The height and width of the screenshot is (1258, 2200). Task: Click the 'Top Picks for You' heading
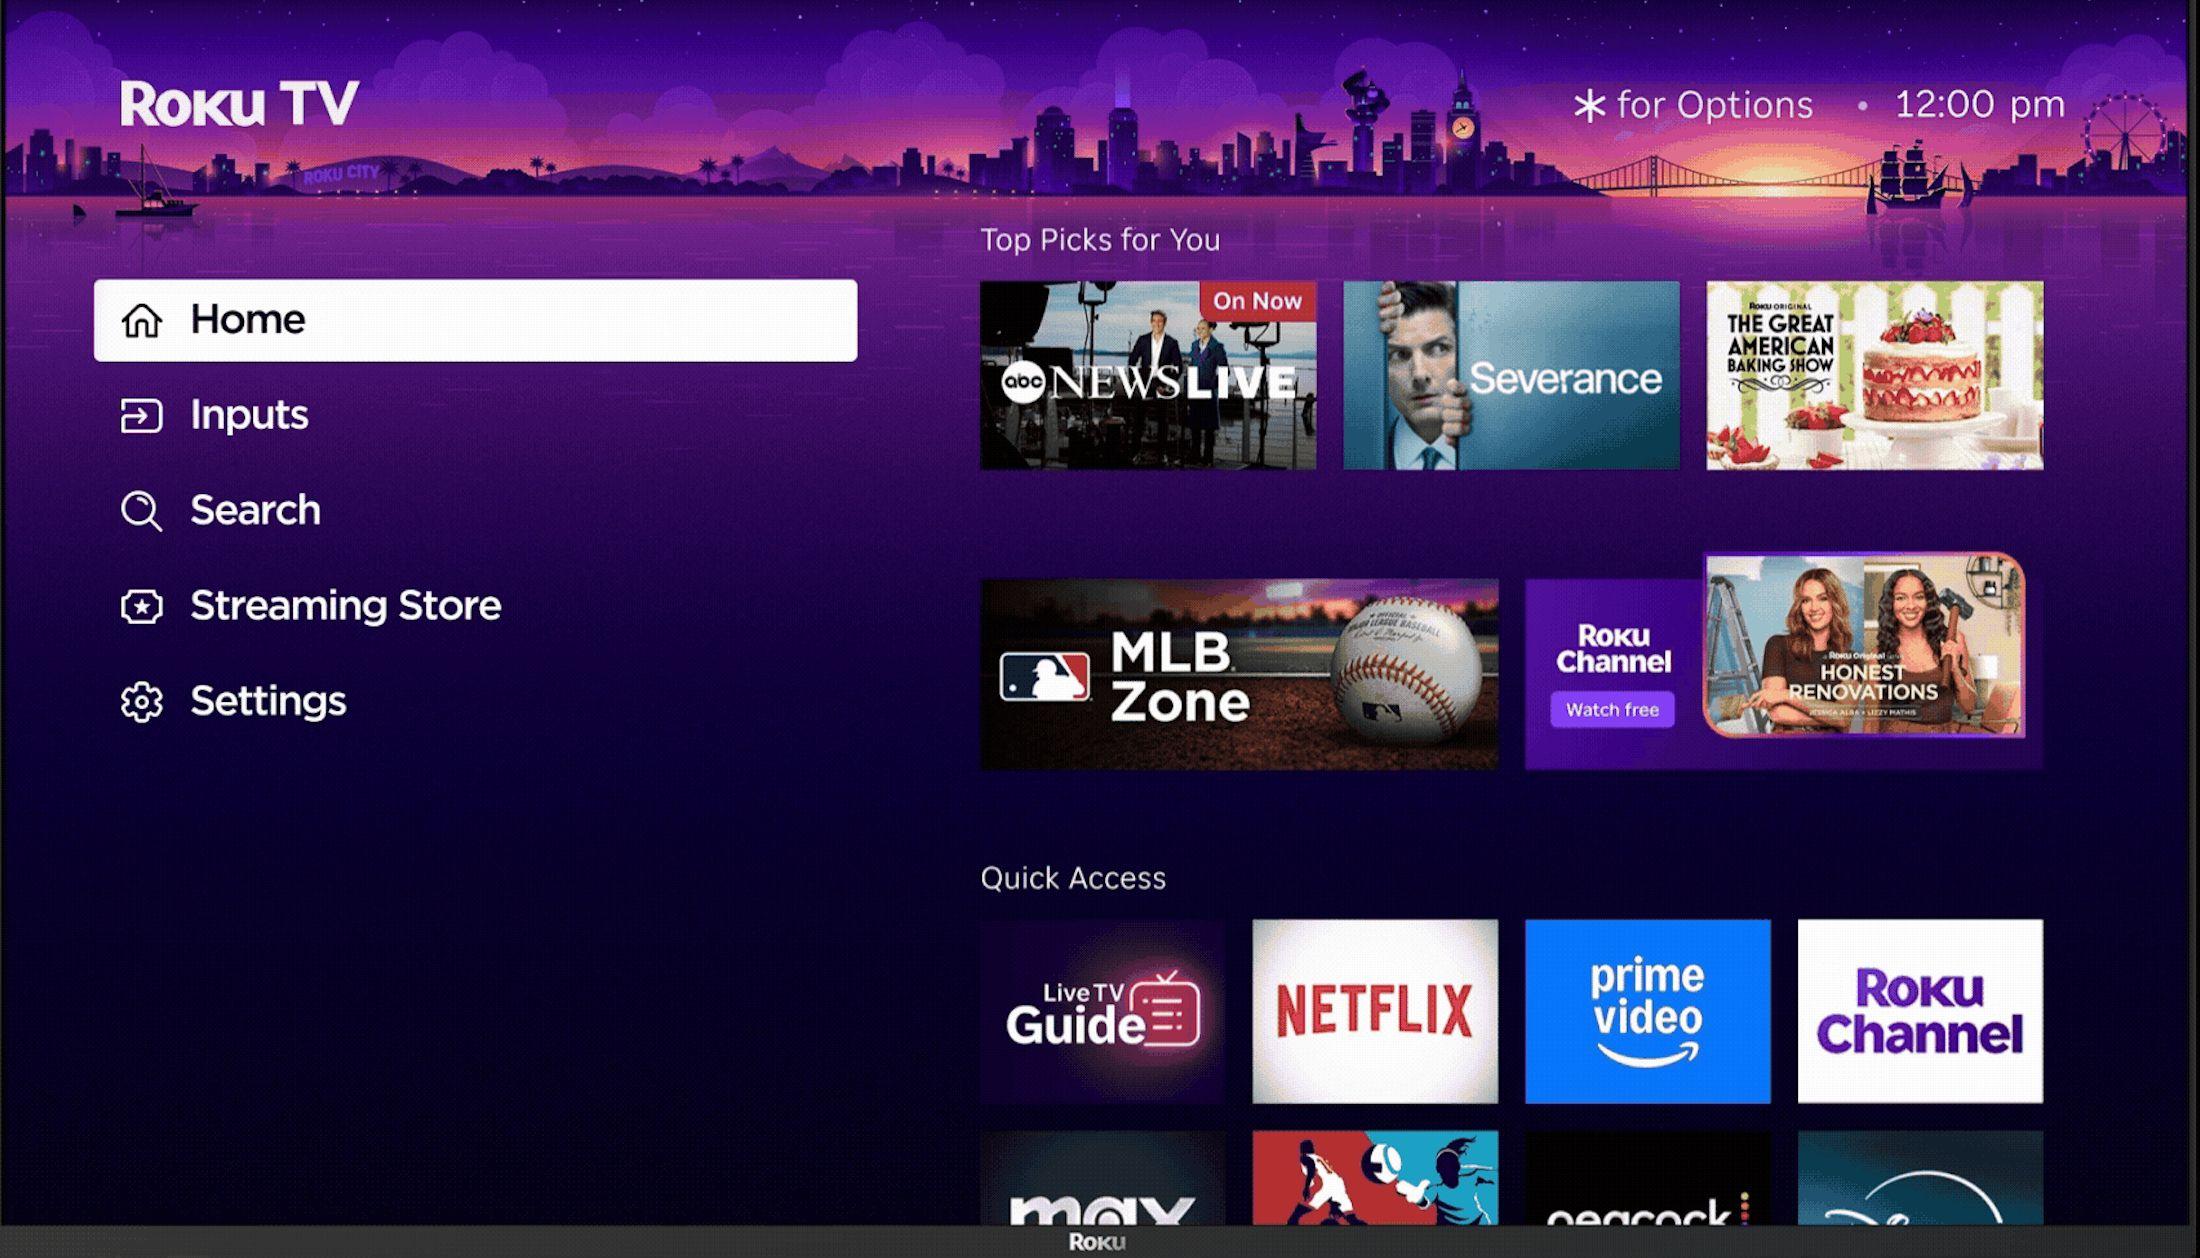pyautogui.click(x=1100, y=240)
